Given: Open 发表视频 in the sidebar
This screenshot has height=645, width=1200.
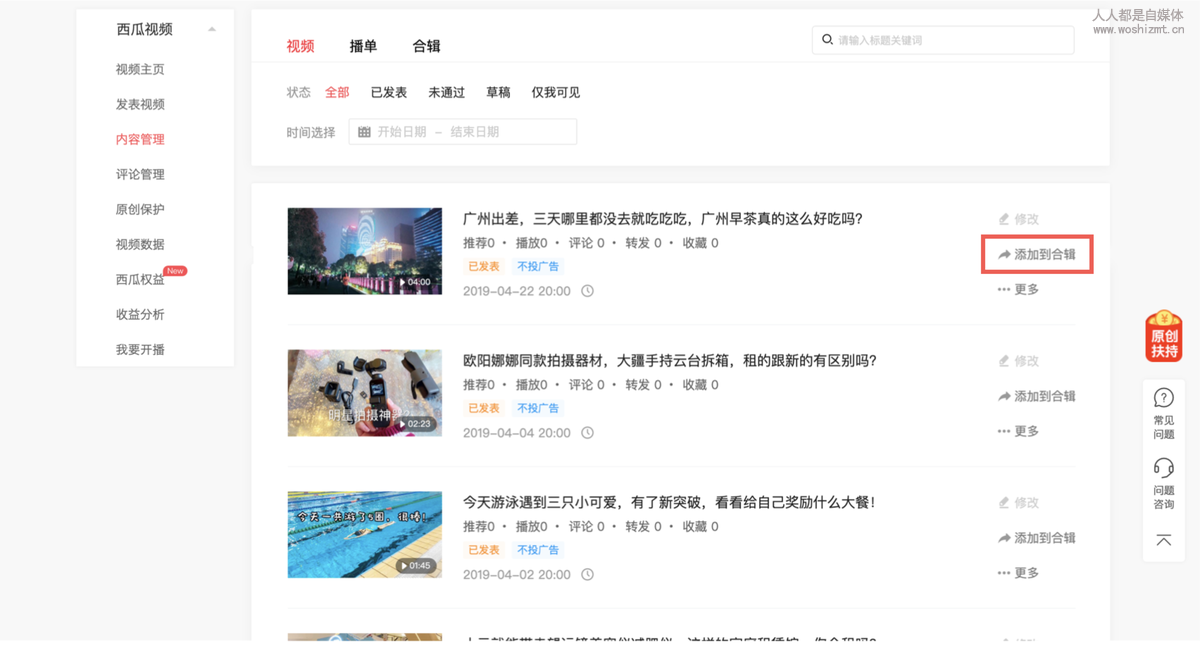Looking at the screenshot, I should [140, 104].
